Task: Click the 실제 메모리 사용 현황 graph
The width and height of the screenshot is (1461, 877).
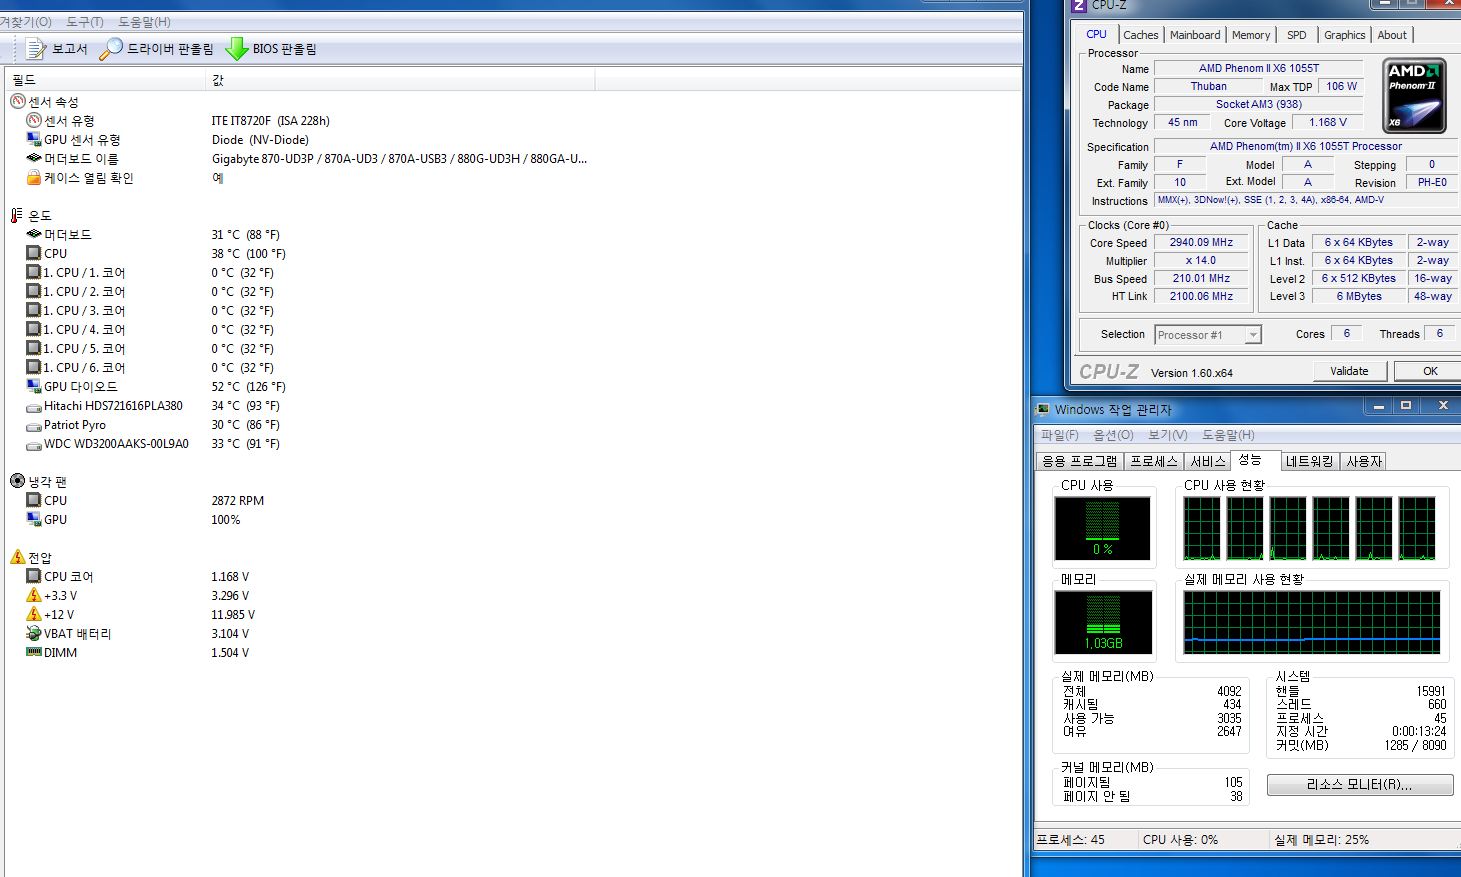Action: pyautogui.click(x=1312, y=622)
